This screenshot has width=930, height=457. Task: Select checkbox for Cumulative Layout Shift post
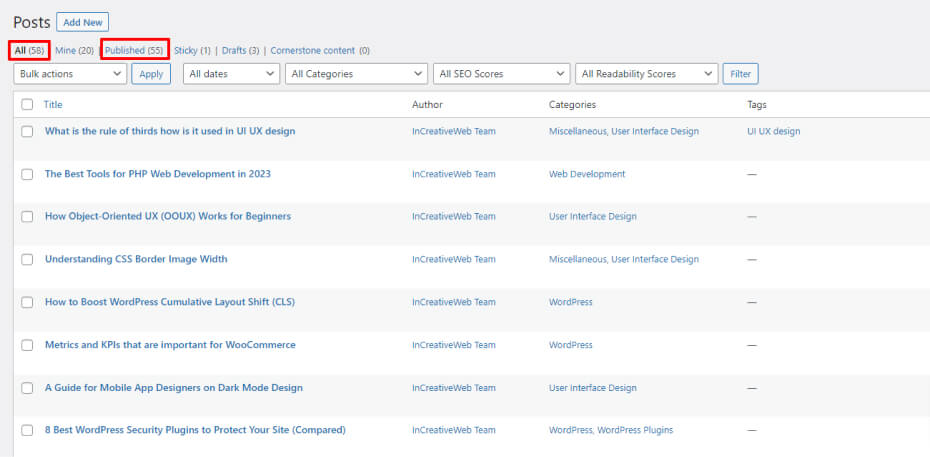[27, 302]
